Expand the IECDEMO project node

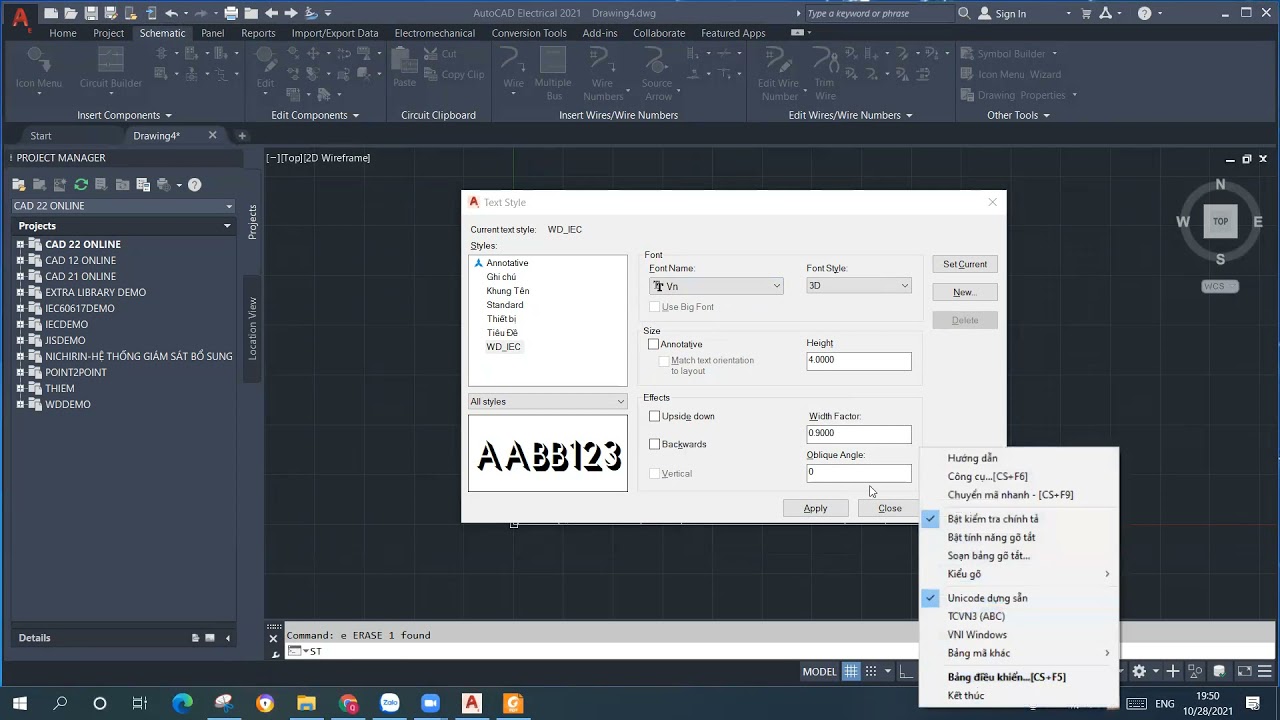pos(19,324)
